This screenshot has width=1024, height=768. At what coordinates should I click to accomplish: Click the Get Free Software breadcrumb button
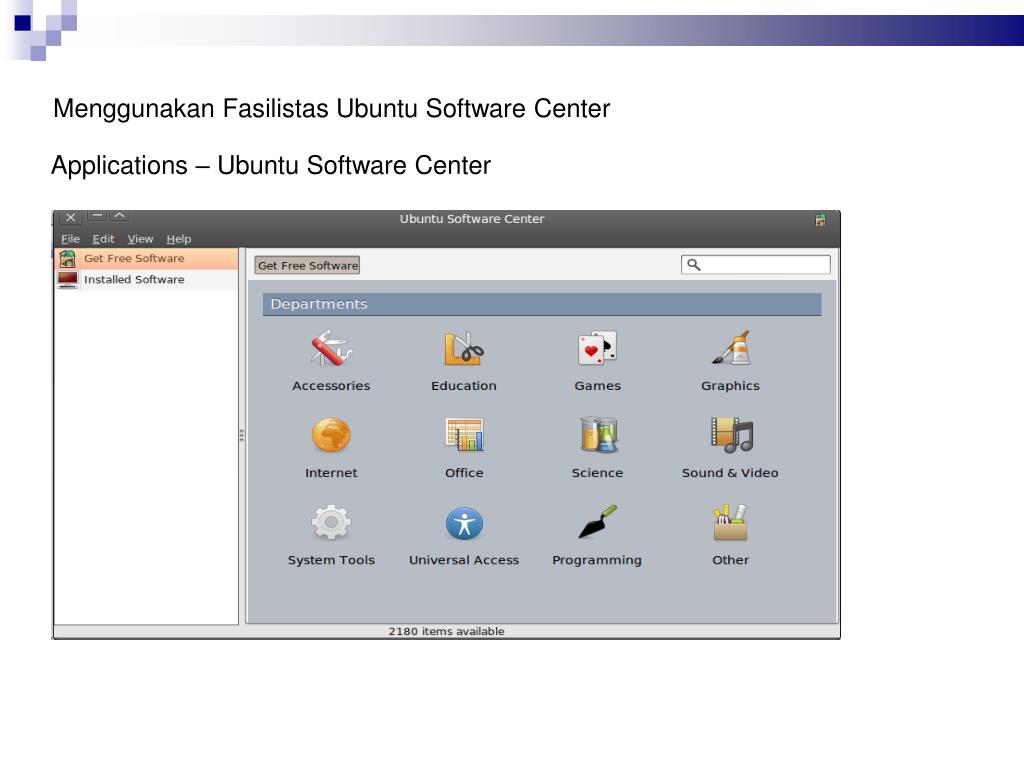(x=308, y=265)
